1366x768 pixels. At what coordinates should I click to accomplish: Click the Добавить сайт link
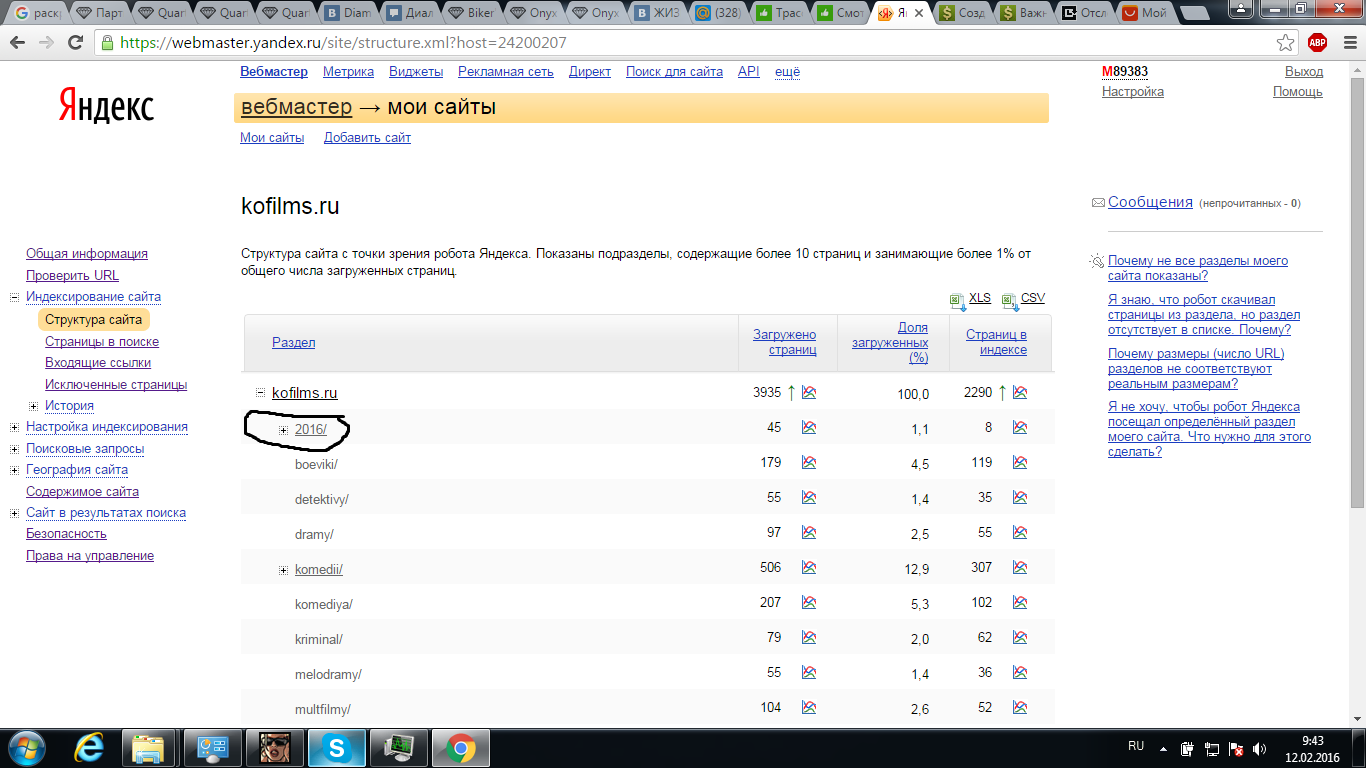367,138
